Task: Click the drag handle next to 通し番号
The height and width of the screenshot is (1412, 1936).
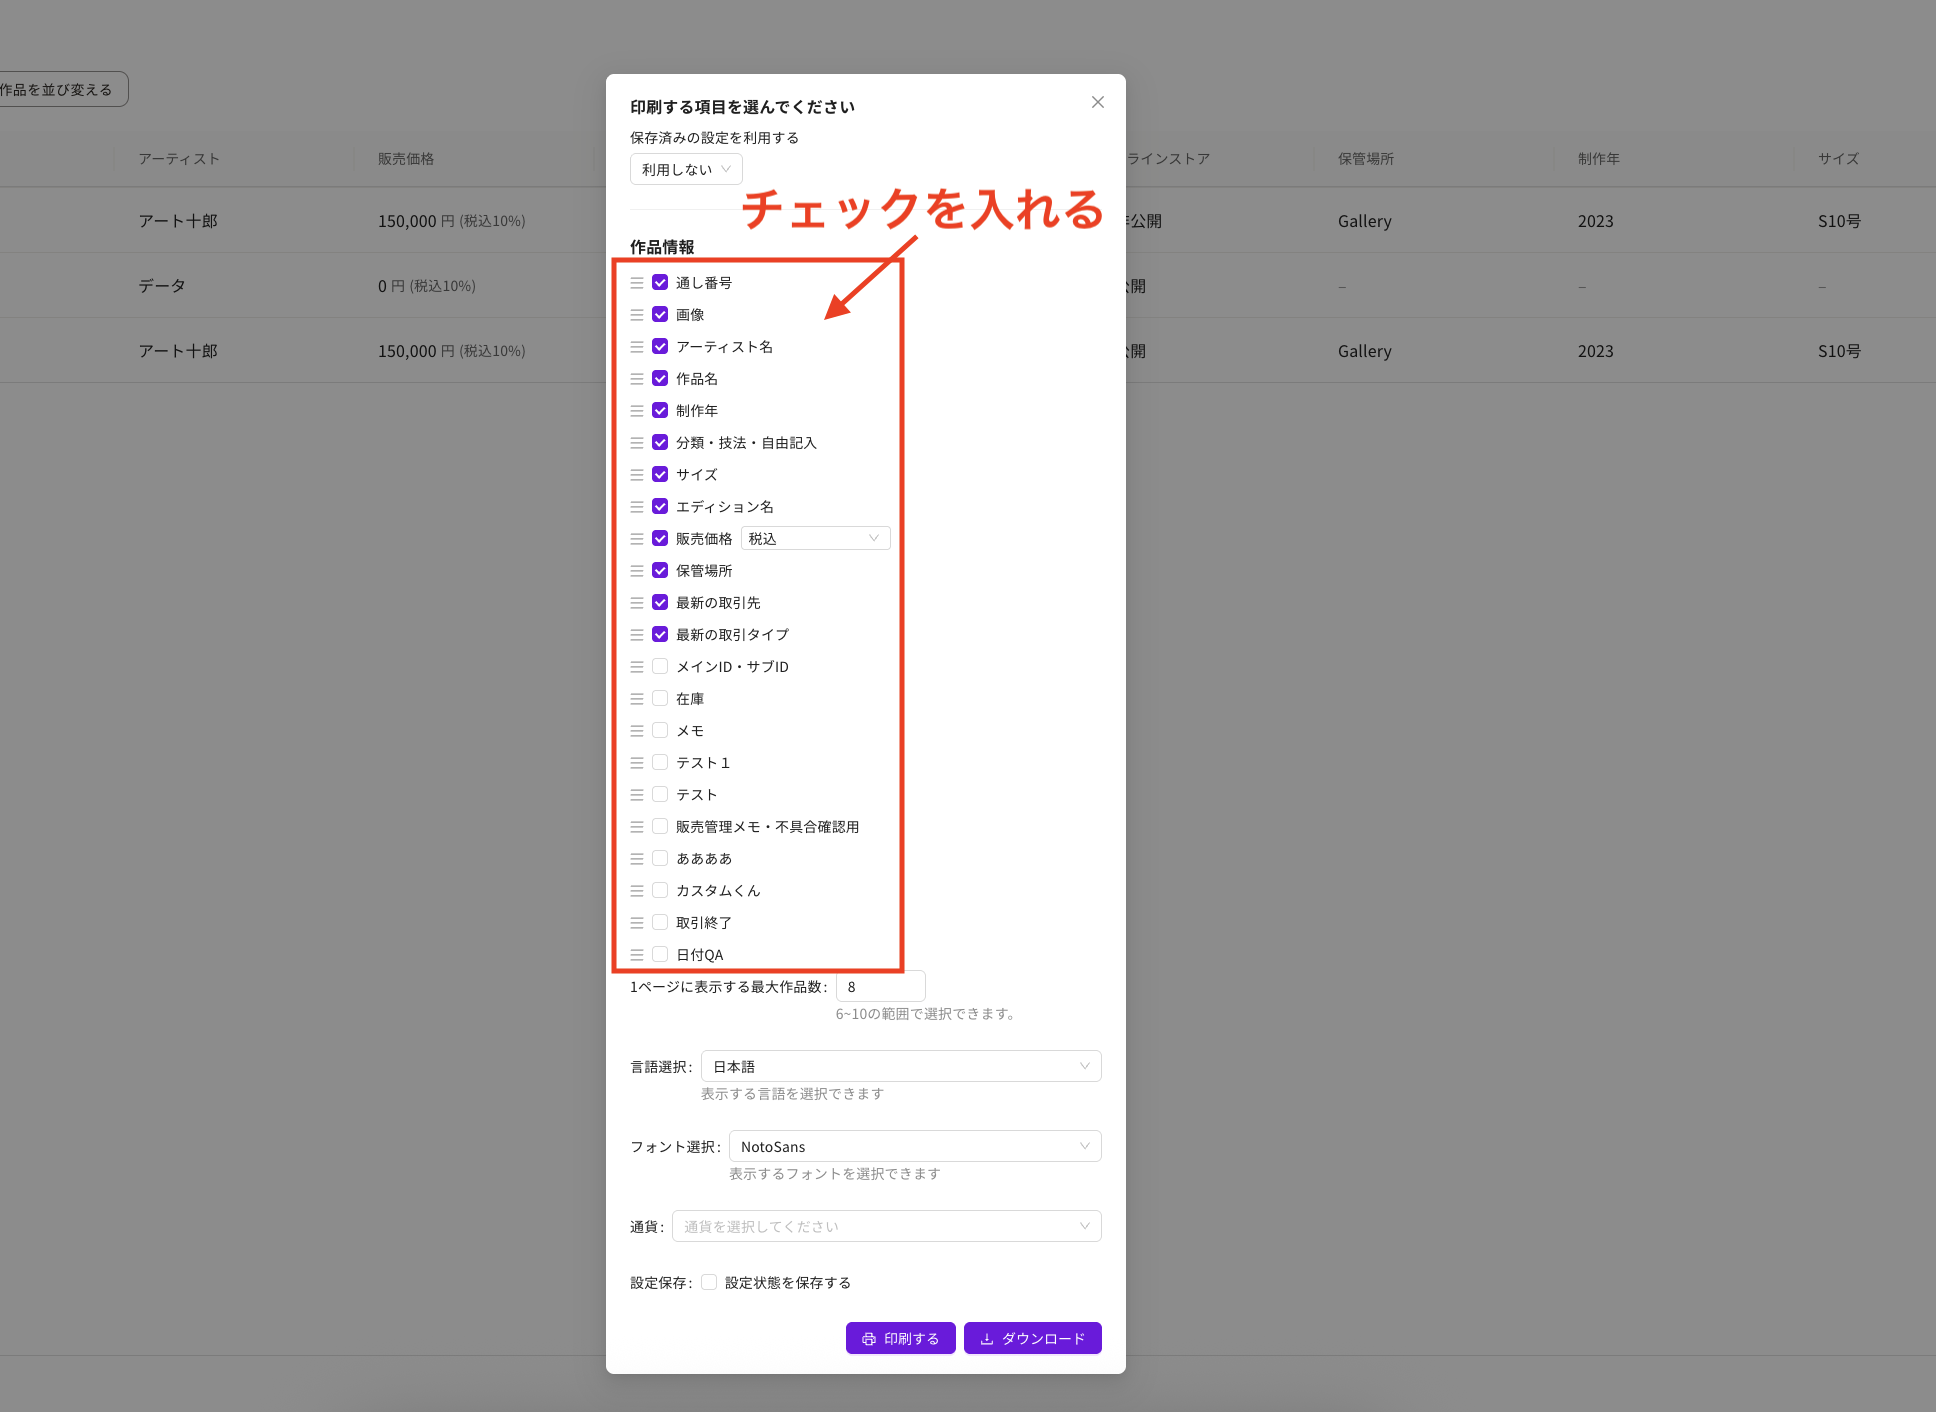Action: point(639,282)
